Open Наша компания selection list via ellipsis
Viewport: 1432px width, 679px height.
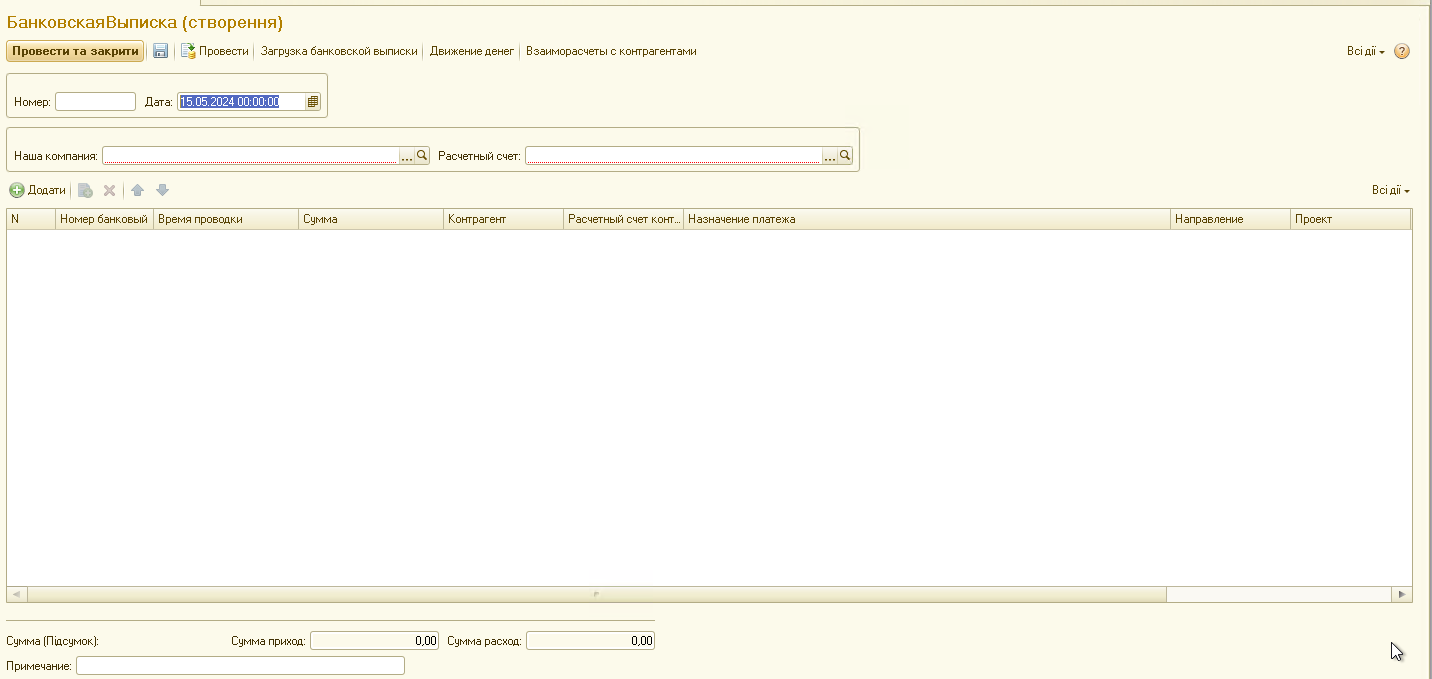406,156
